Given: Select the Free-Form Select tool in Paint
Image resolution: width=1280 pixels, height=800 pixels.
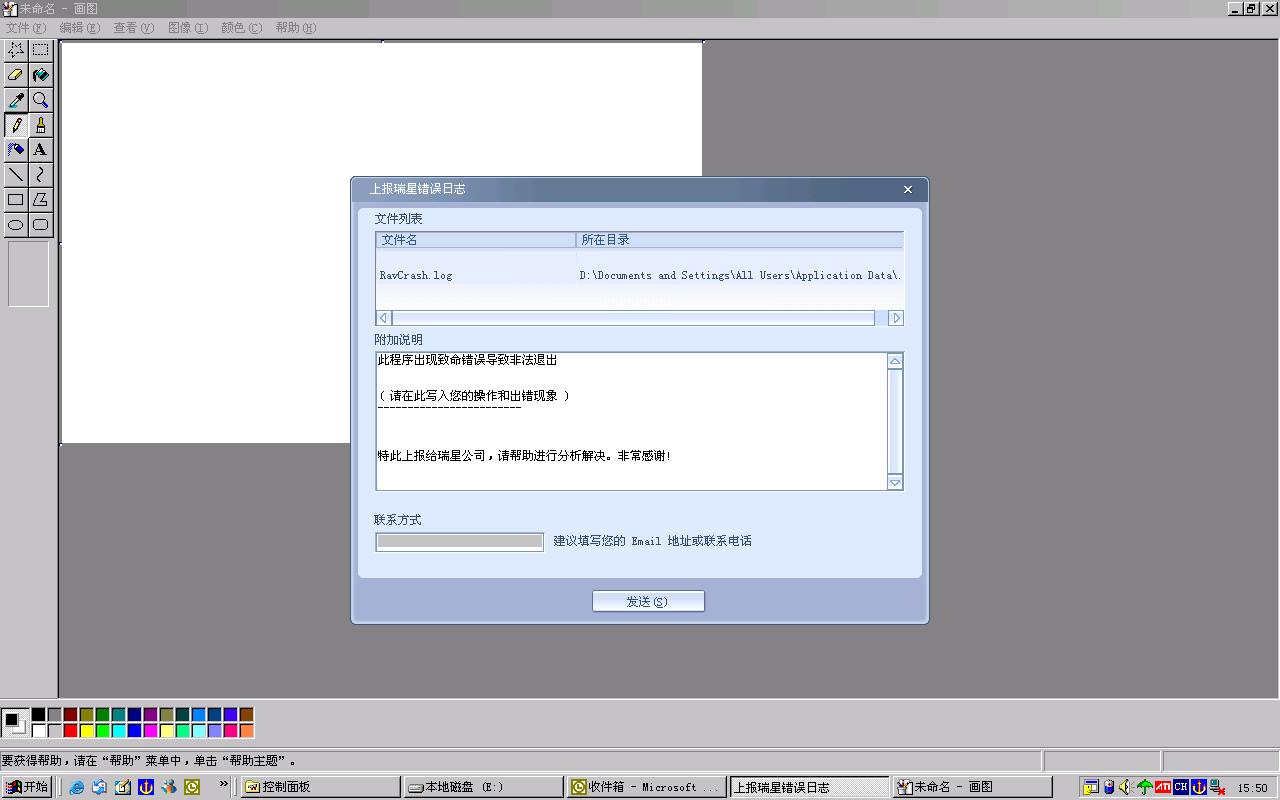Looking at the screenshot, I should (x=16, y=49).
